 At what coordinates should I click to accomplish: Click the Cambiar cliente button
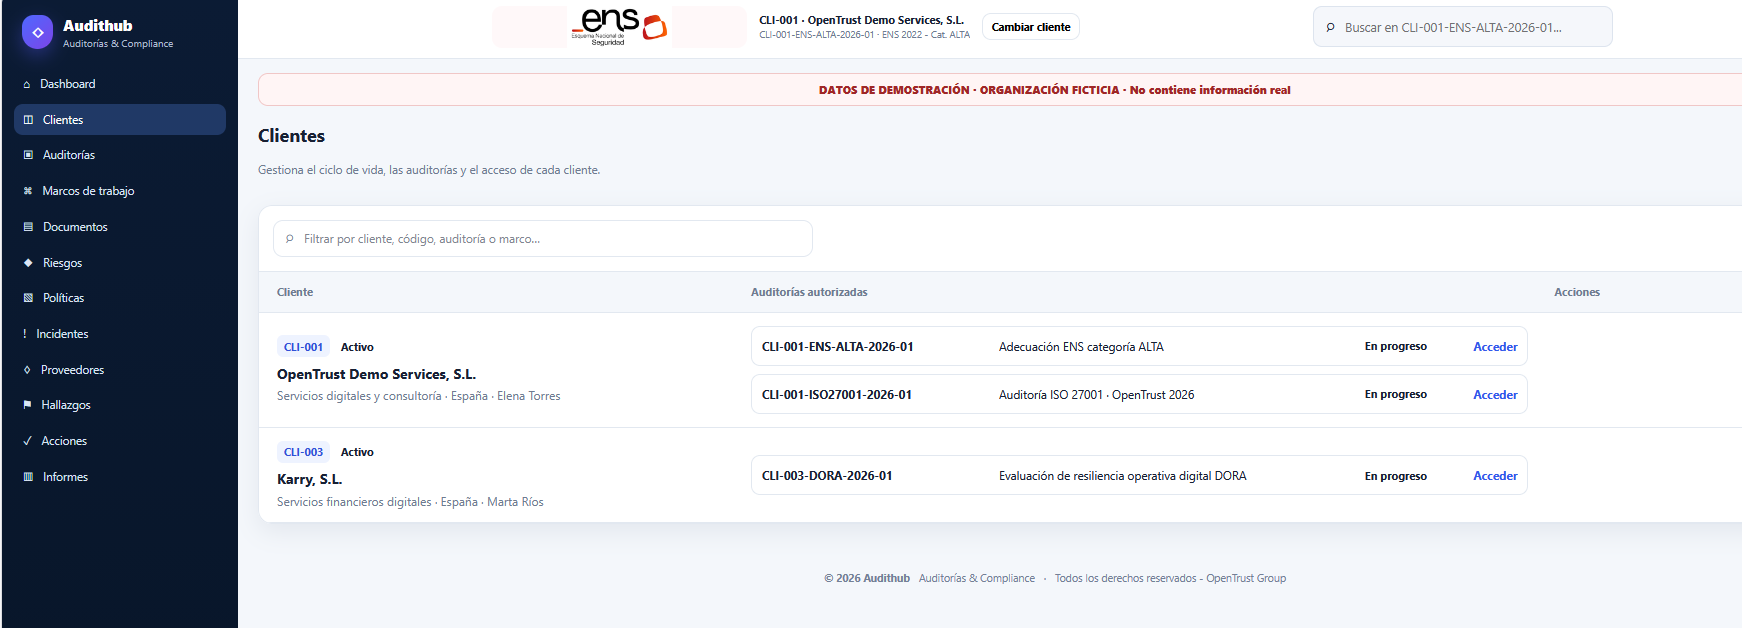1031,27
